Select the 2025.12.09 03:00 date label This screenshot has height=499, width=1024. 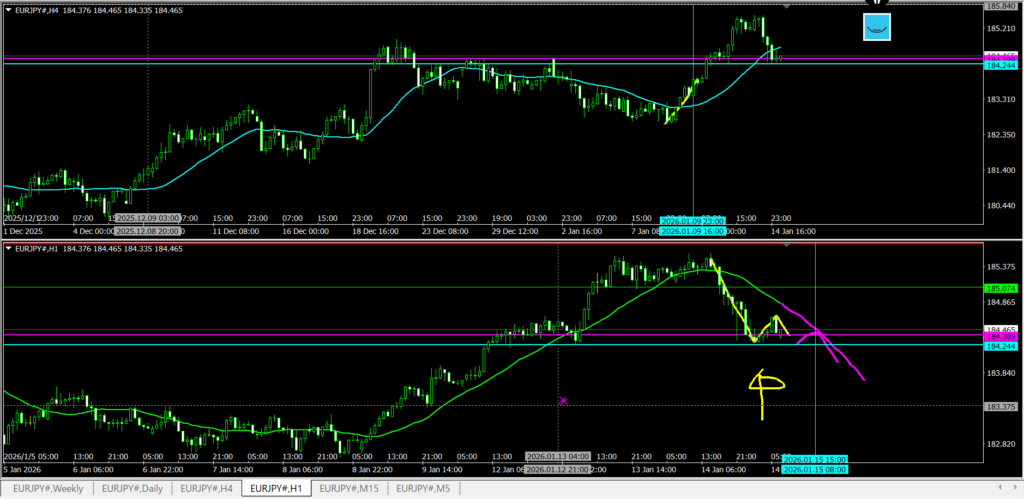point(147,218)
